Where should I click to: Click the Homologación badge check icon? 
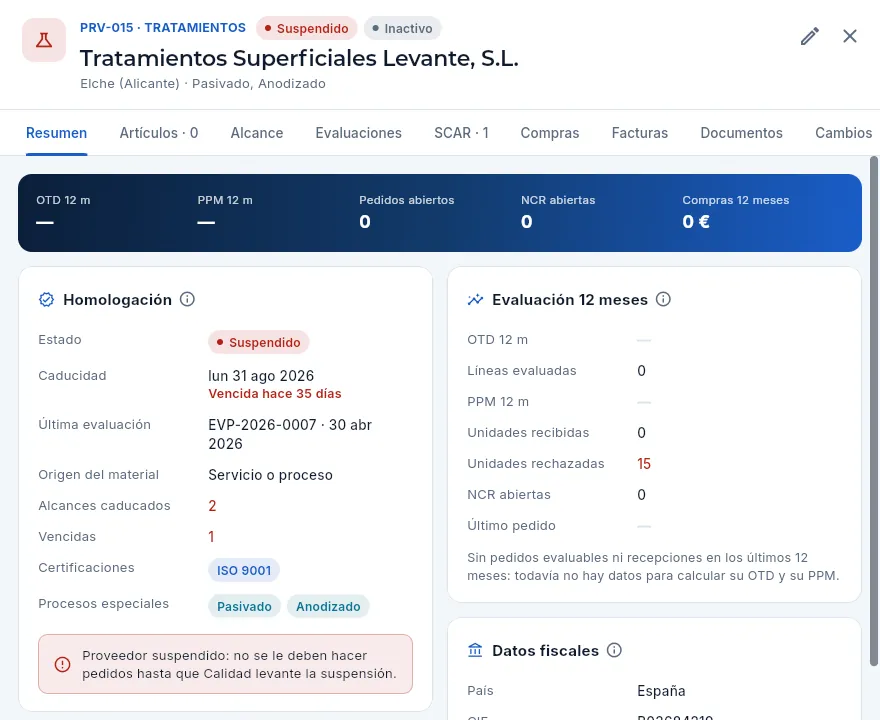coord(47,300)
